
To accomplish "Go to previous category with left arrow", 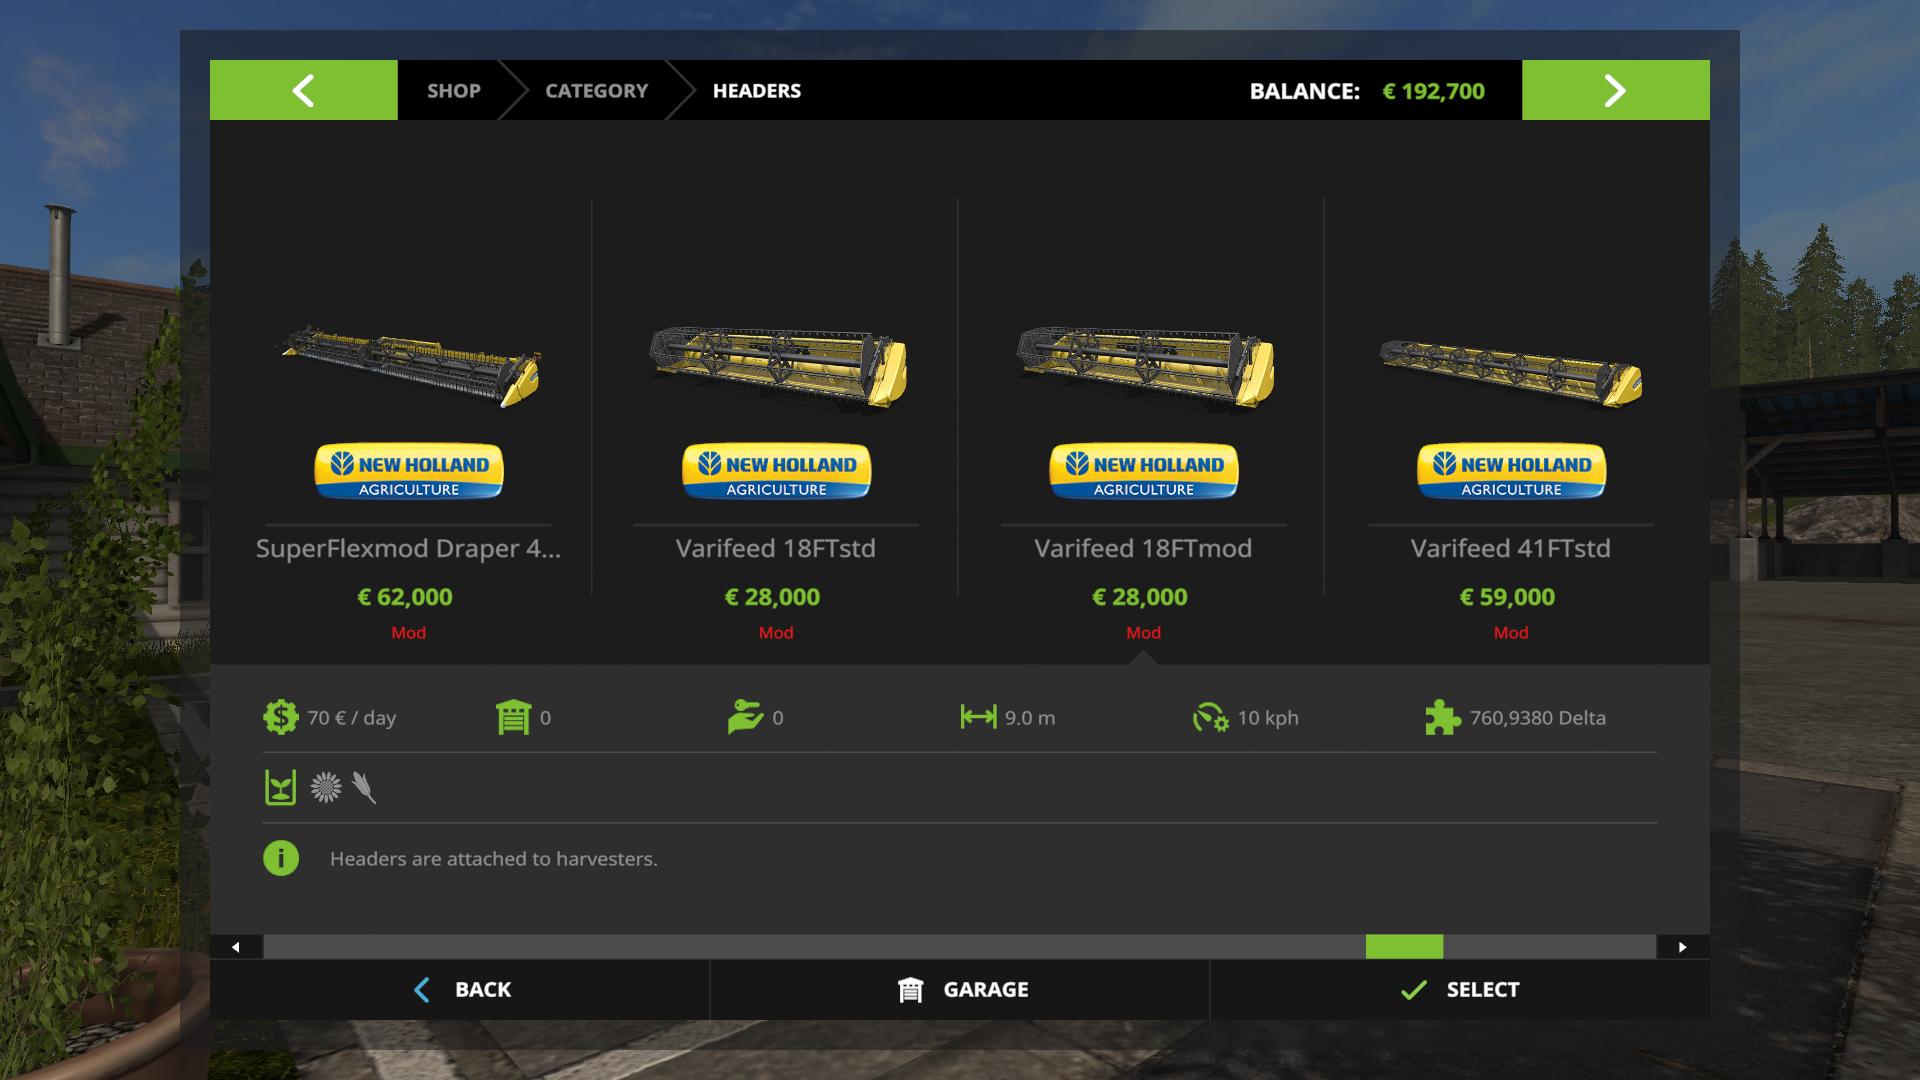I will coord(303,90).
